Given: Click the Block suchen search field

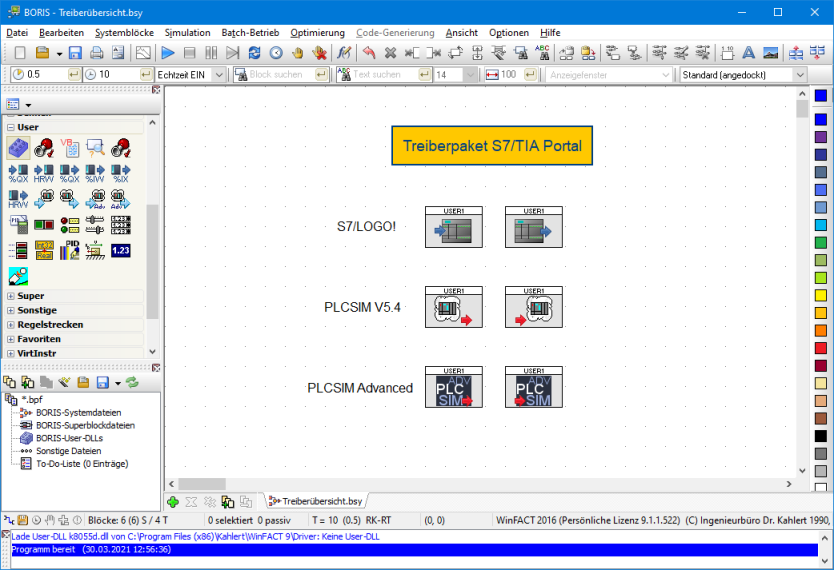Looking at the screenshot, I should [x=281, y=74].
